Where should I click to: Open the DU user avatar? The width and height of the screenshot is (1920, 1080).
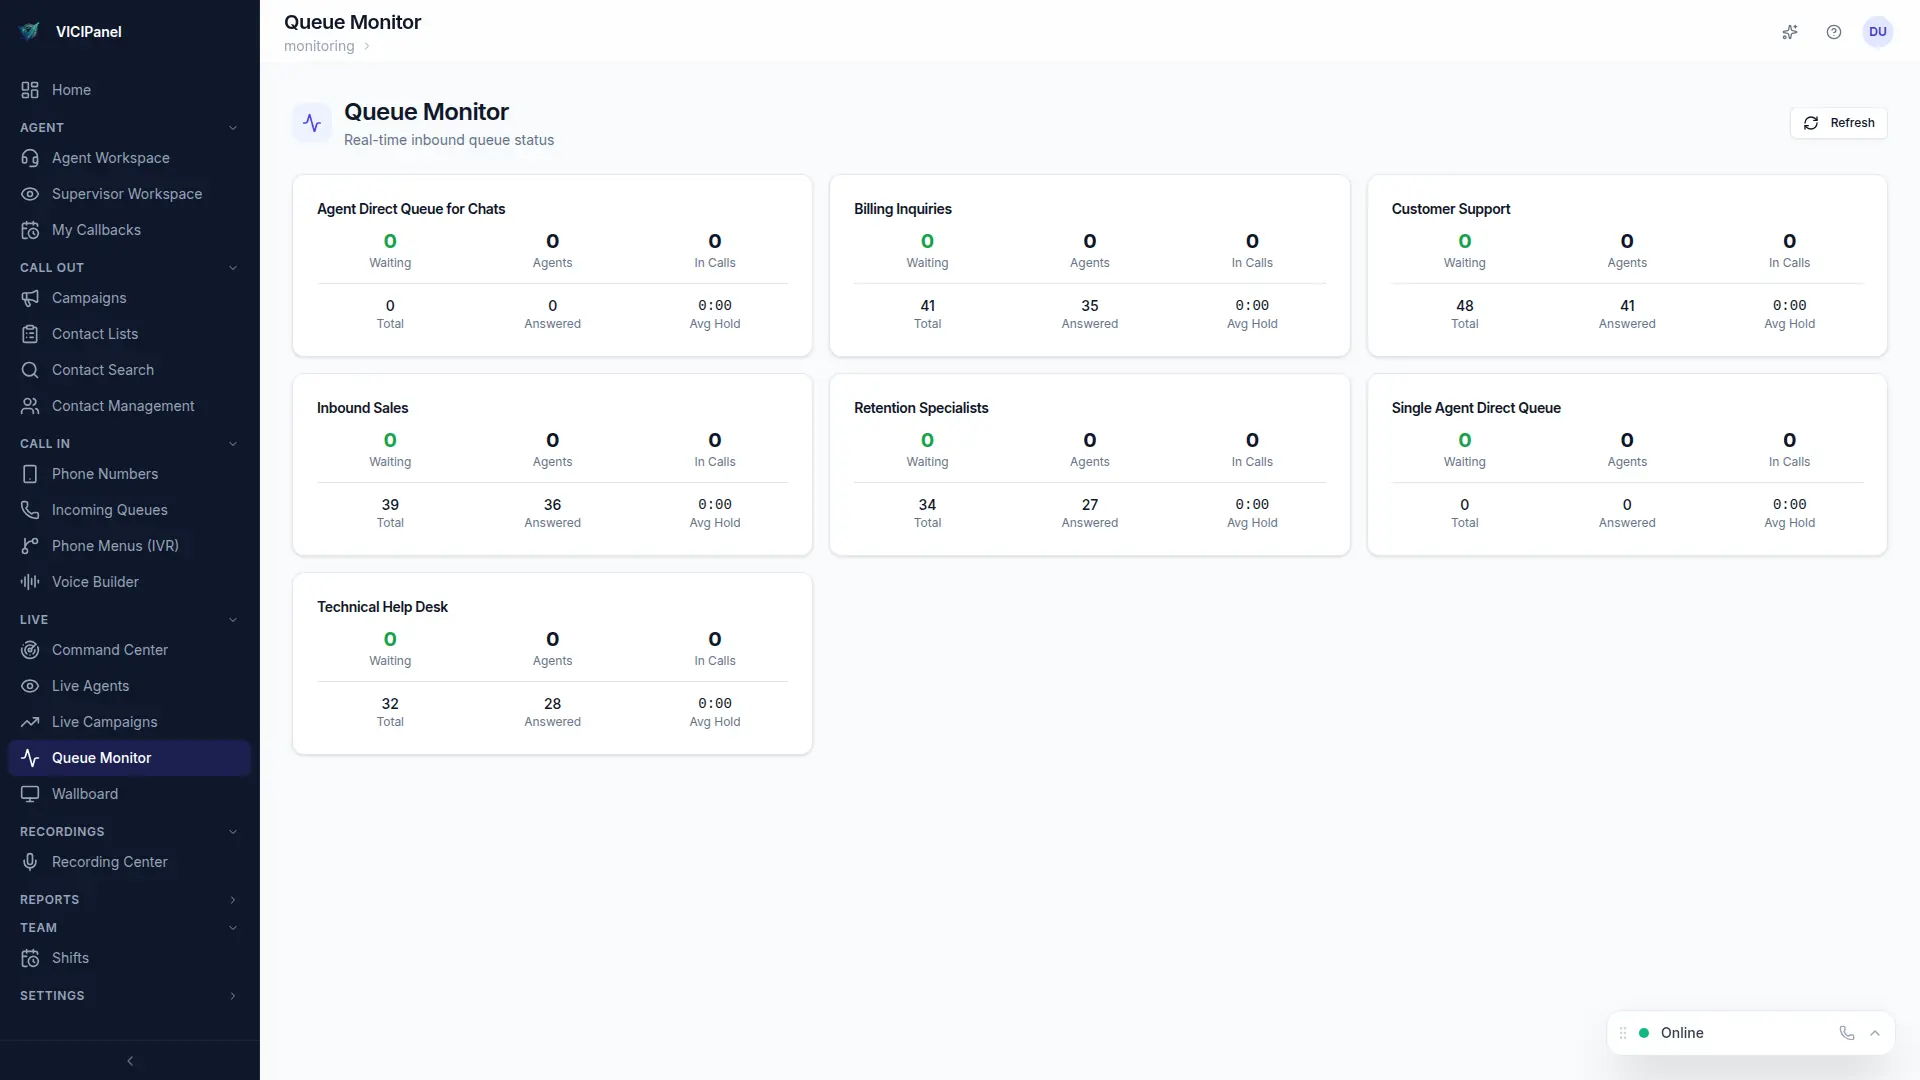1878,32
